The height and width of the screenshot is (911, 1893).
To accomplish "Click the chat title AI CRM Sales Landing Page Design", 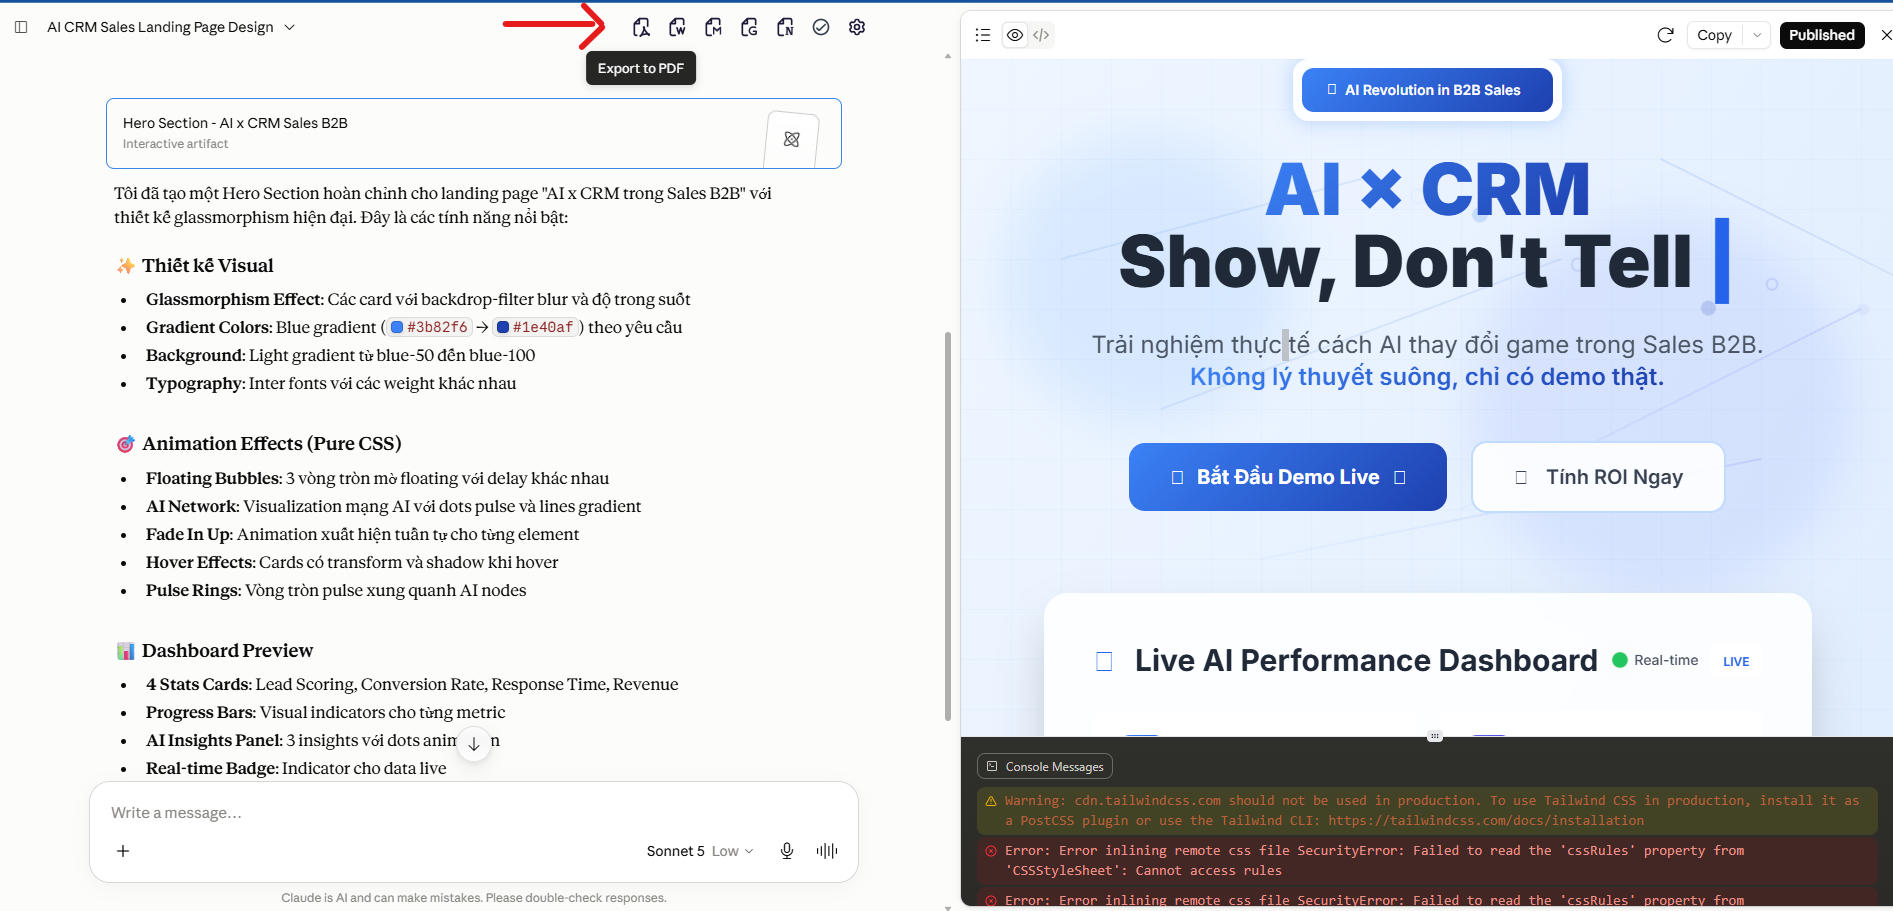I will [x=160, y=27].
